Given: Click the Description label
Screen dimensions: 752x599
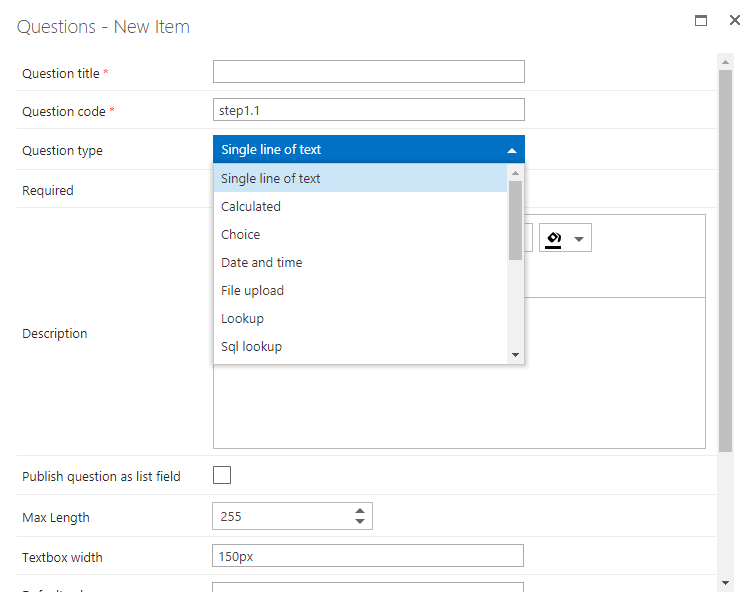Looking at the screenshot, I should click(55, 333).
